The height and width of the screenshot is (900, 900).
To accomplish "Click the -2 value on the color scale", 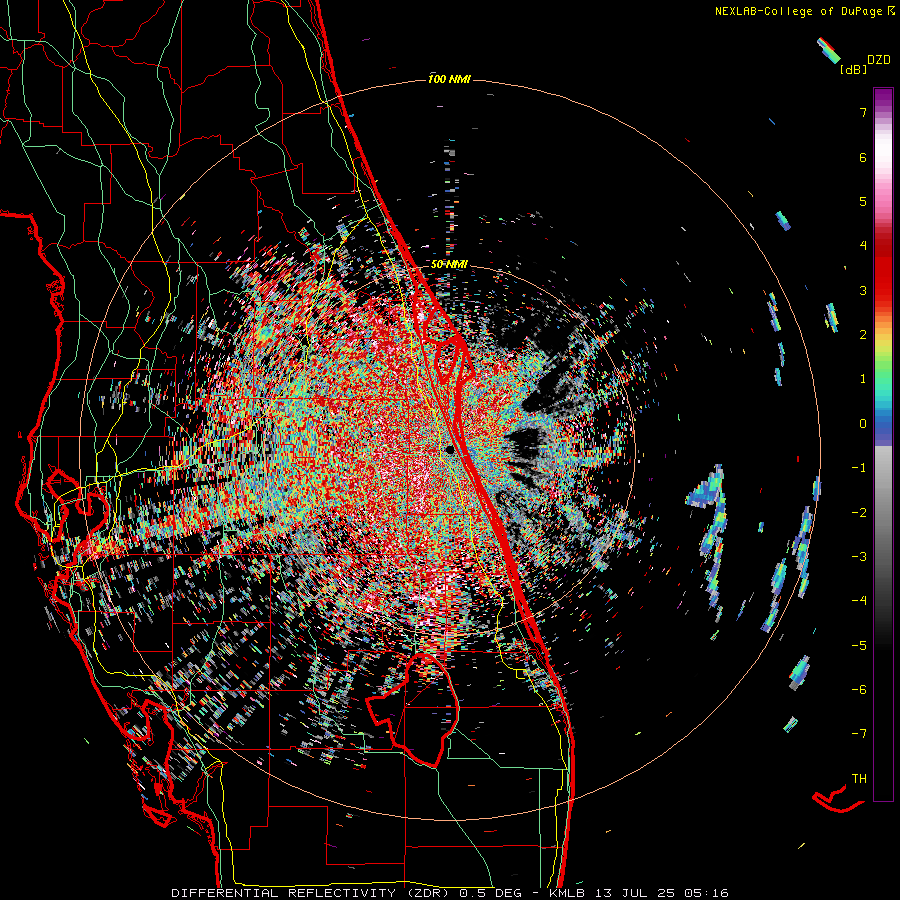I will pos(859,512).
